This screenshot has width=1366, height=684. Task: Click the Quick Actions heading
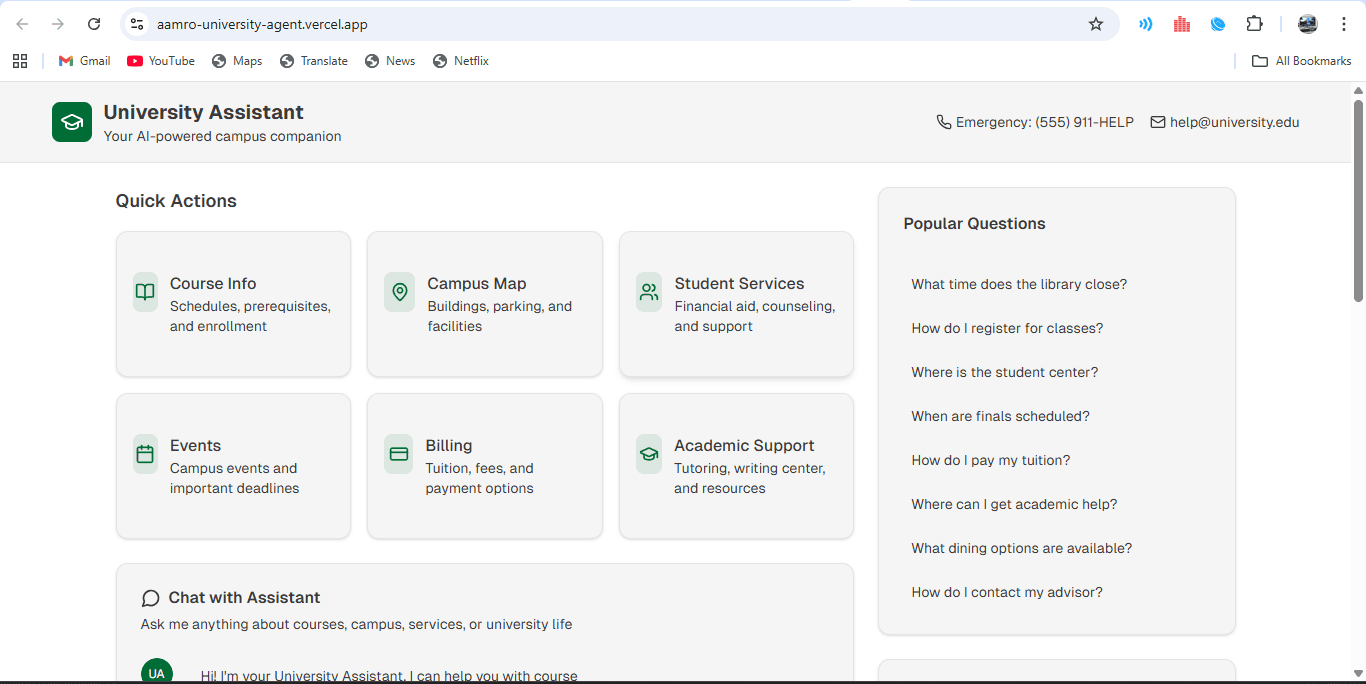pos(176,201)
